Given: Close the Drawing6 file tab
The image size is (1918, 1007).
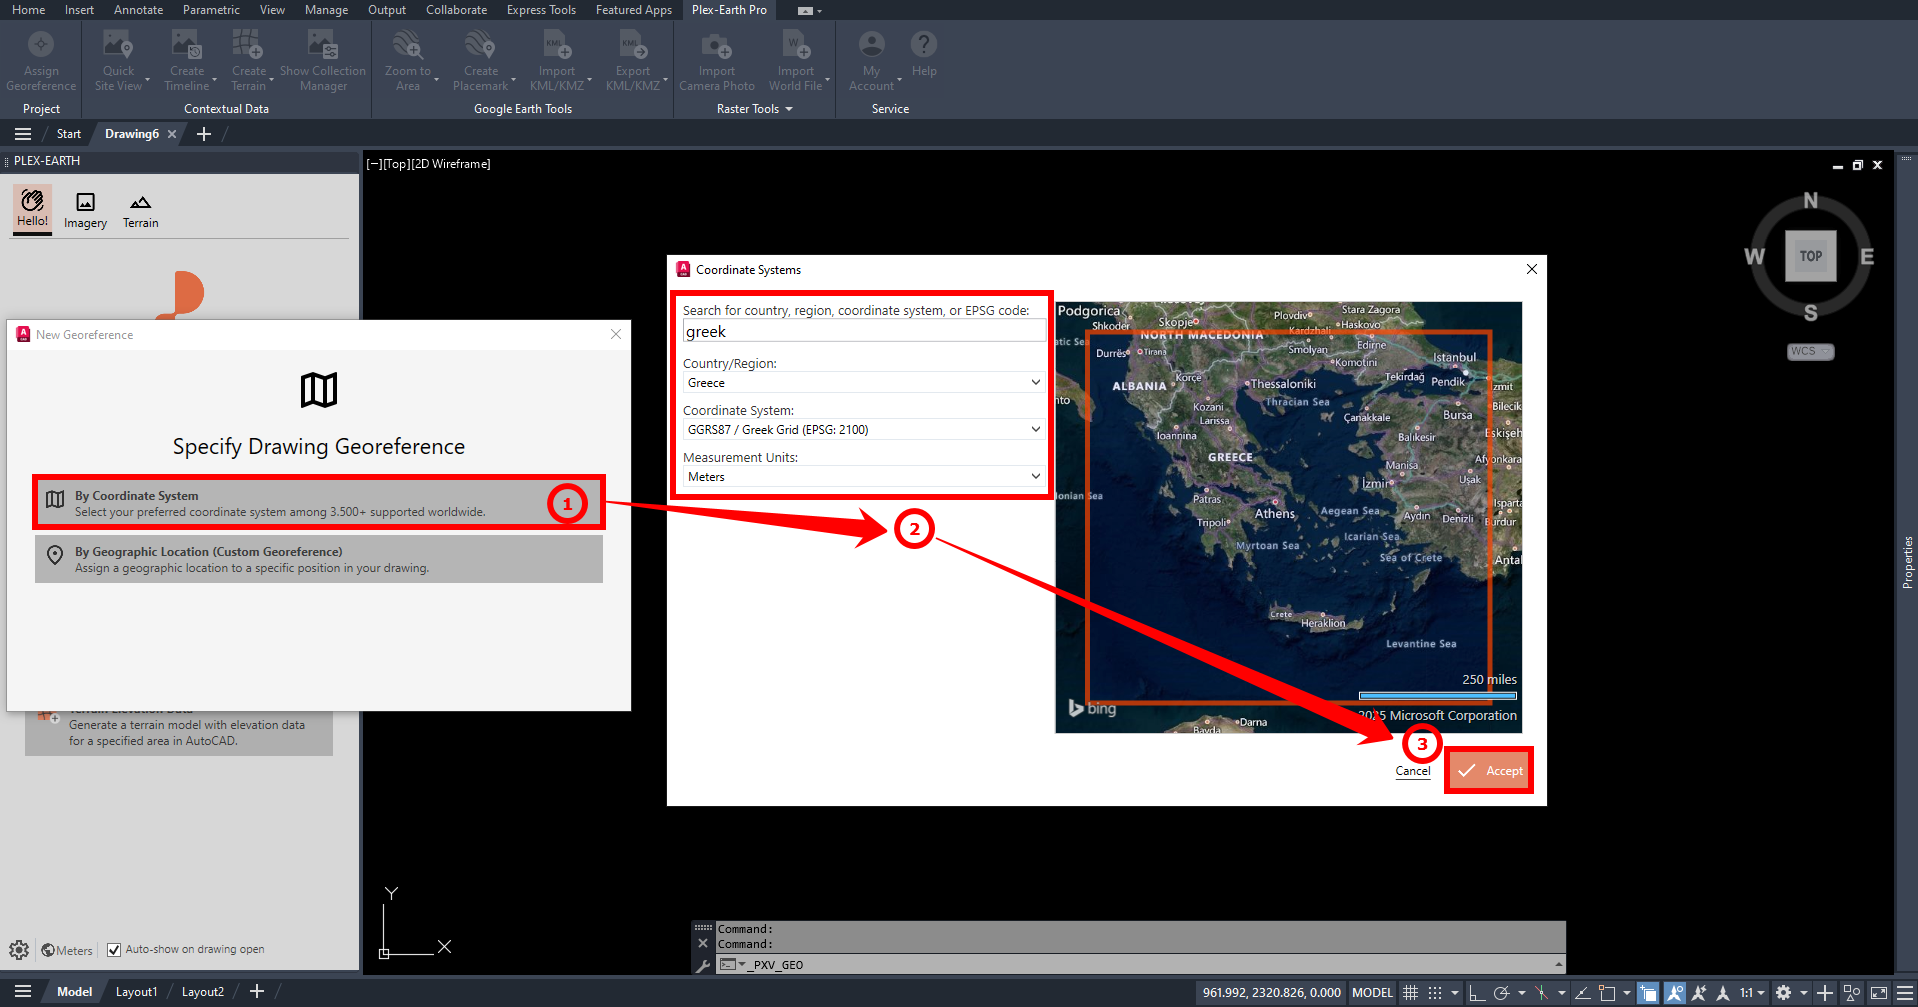Looking at the screenshot, I should [x=172, y=134].
